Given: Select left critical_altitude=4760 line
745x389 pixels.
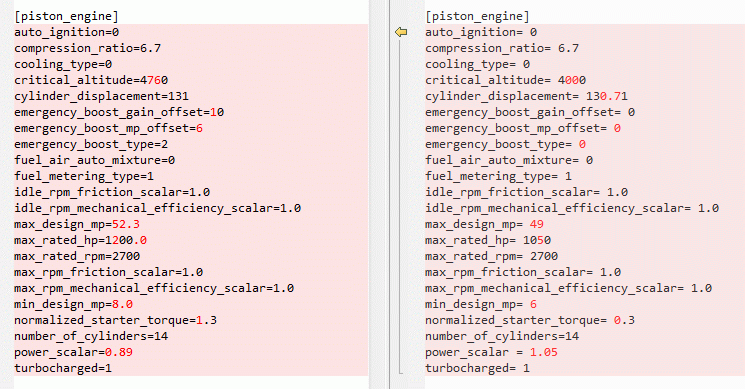Looking at the screenshot, I should [91, 80].
